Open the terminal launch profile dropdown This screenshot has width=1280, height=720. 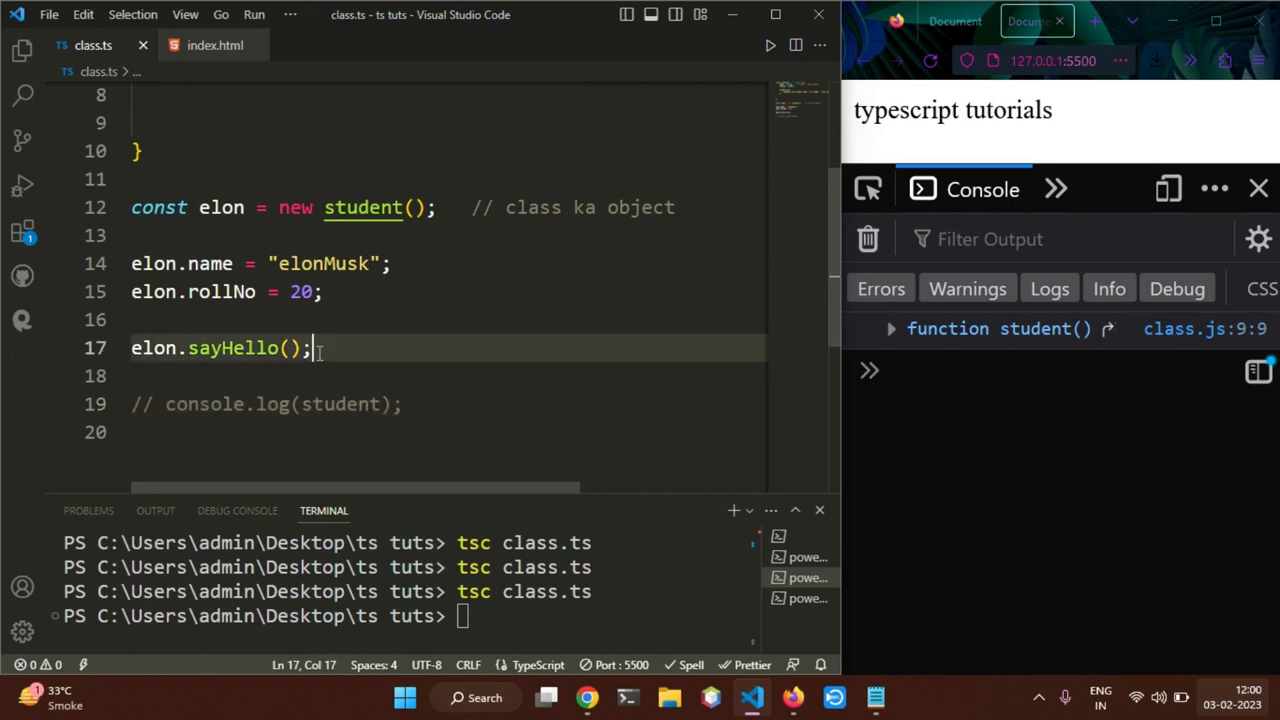[x=749, y=510]
